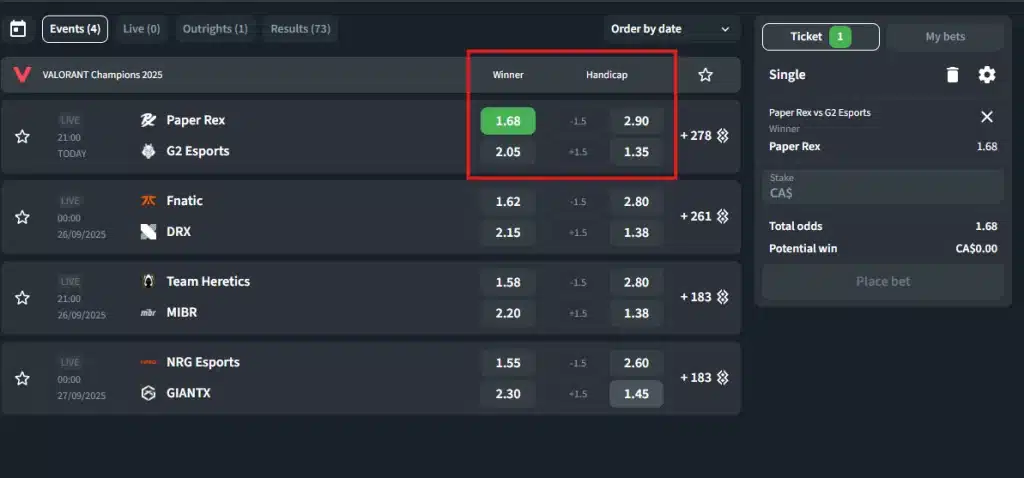Pick GIANTX +1.5 handicap odds 1.45

[x=636, y=394]
